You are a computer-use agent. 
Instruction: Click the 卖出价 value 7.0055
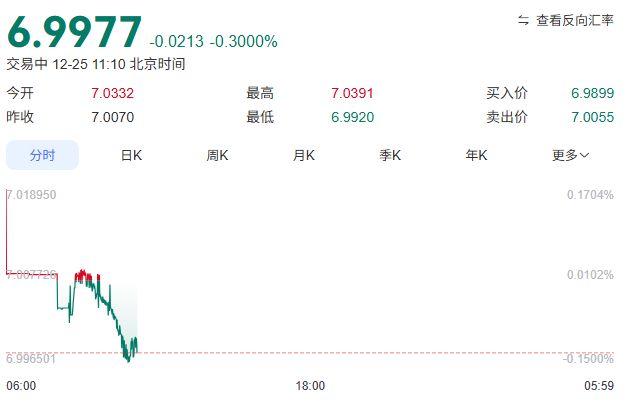pyautogui.click(x=591, y=117)
